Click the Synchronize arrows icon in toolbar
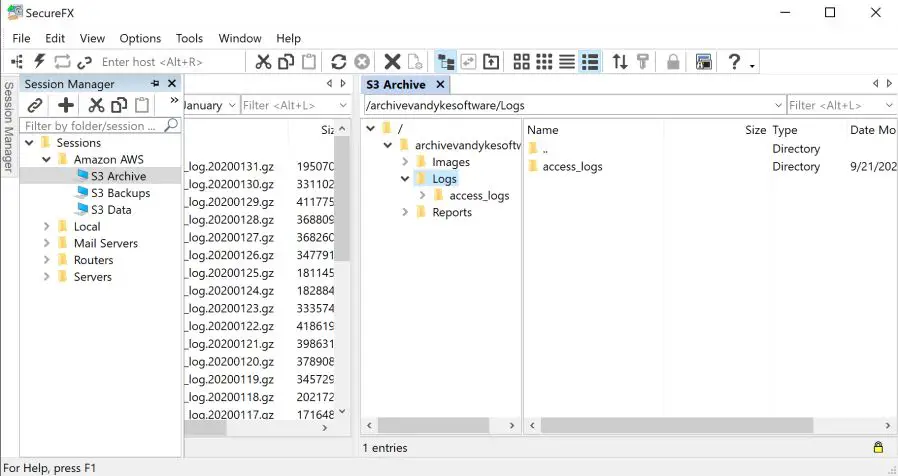 (x=468, y=61)
